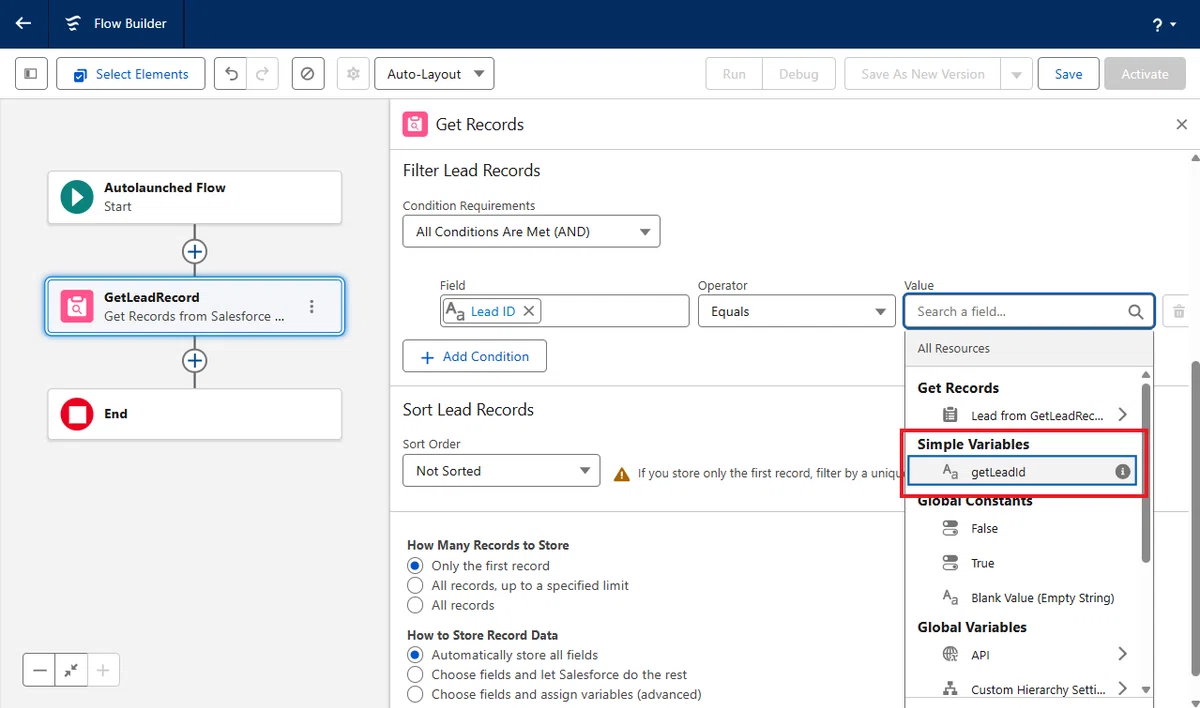1200x708 pixels.
Task: Add element after Autolaunched Flow Start
Action: pos(194,251)
